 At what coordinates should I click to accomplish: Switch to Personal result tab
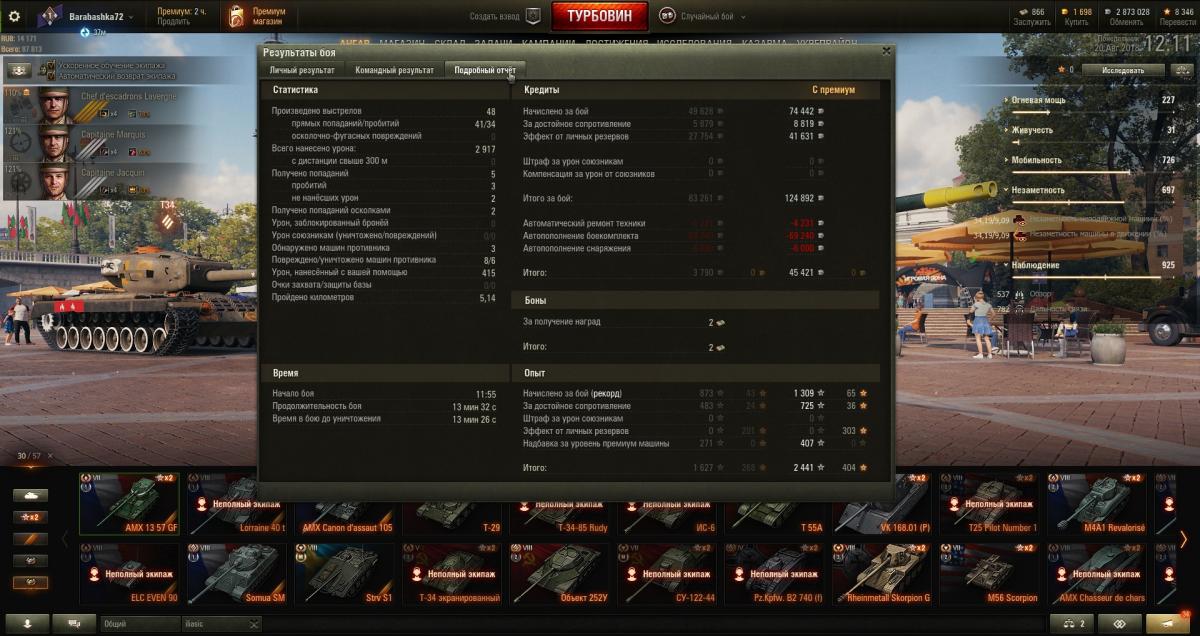click(x=302, y=70)
